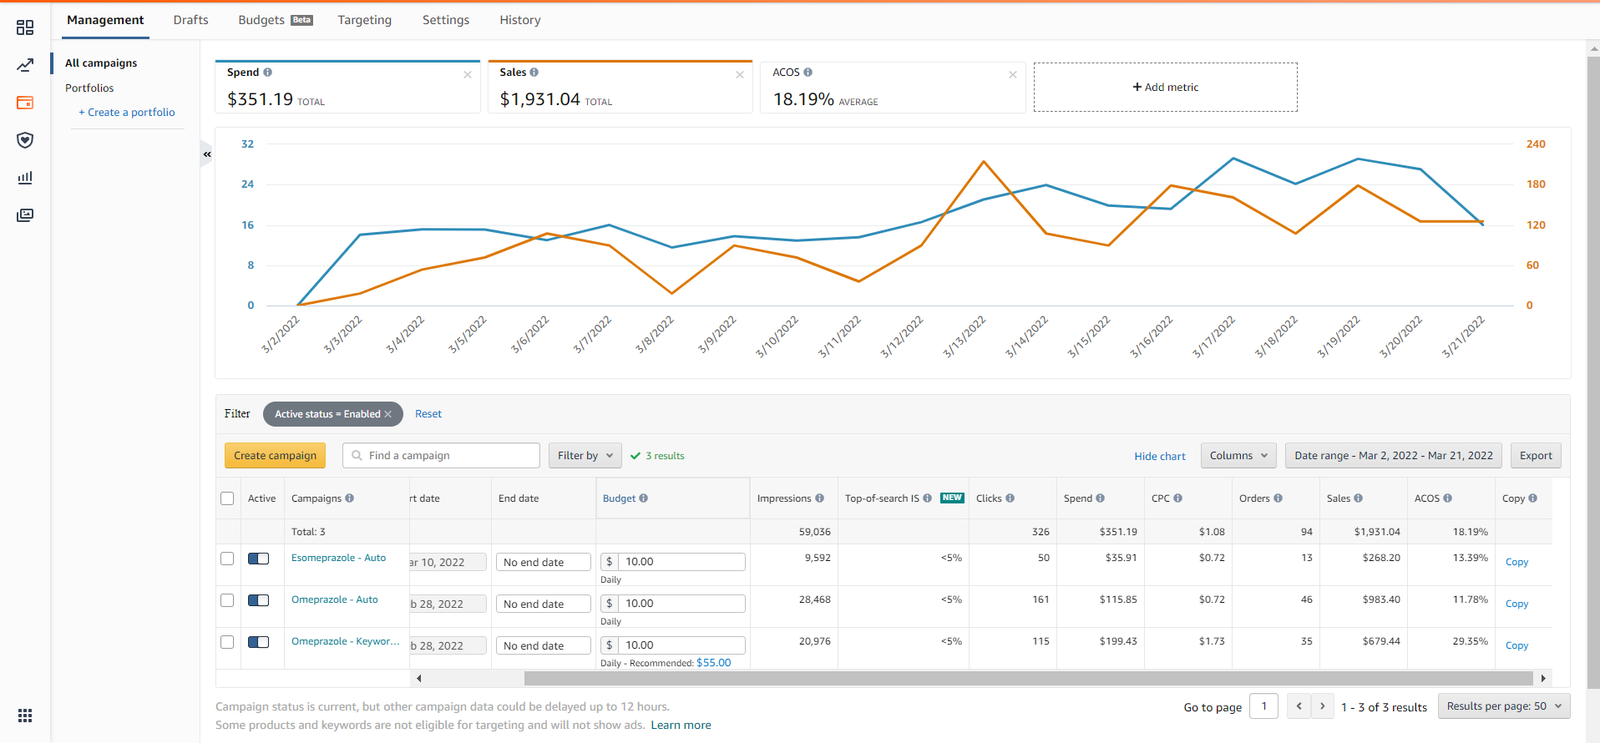Click the trending chart icon in sidebar
The image size is (1600, 743).
point(25,66)
